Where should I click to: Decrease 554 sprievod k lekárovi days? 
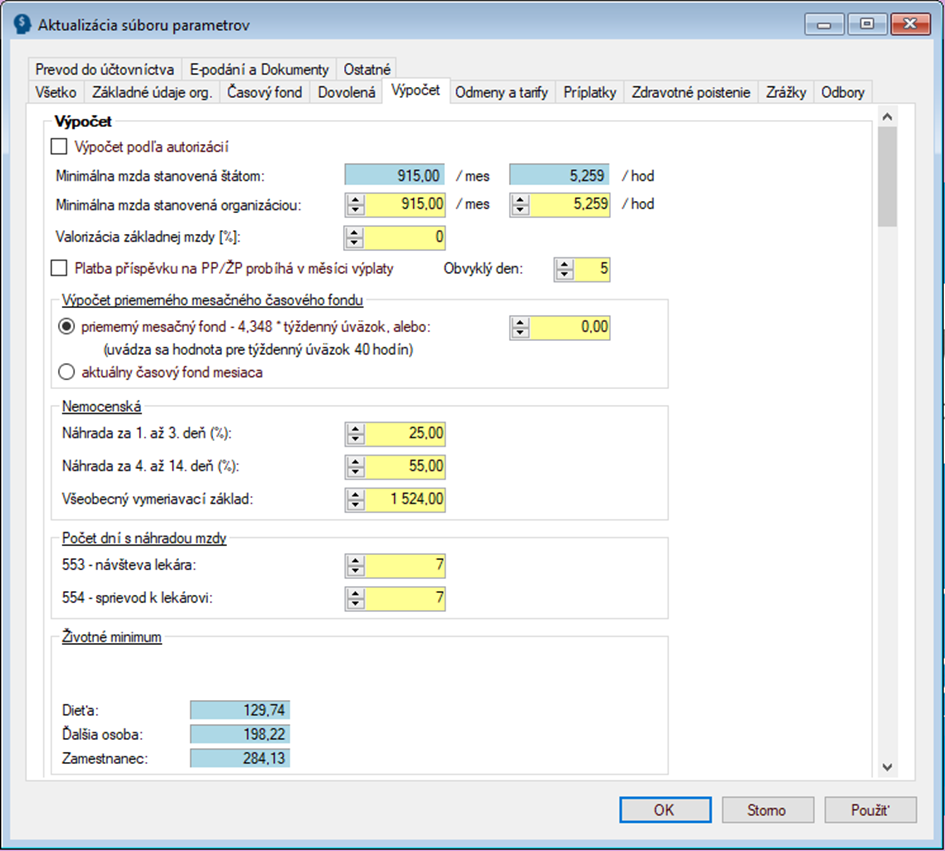point(355,603)
